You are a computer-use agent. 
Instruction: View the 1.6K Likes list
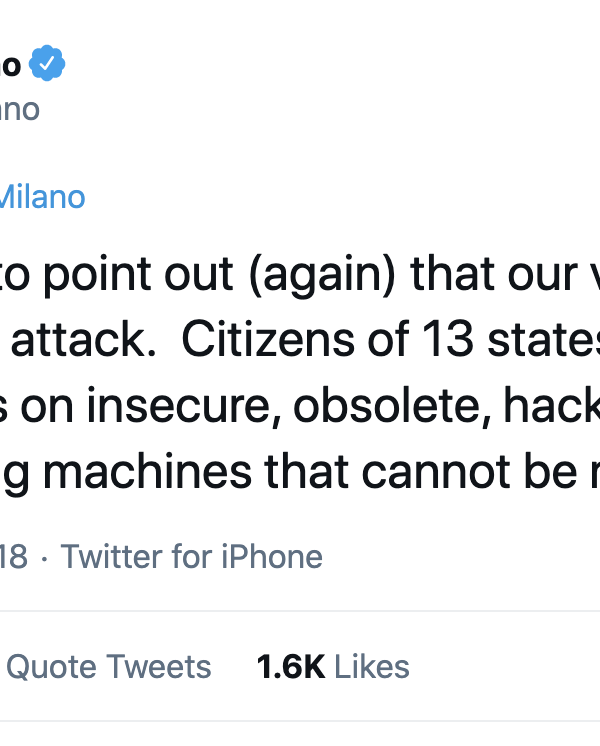tap(333, 667)
